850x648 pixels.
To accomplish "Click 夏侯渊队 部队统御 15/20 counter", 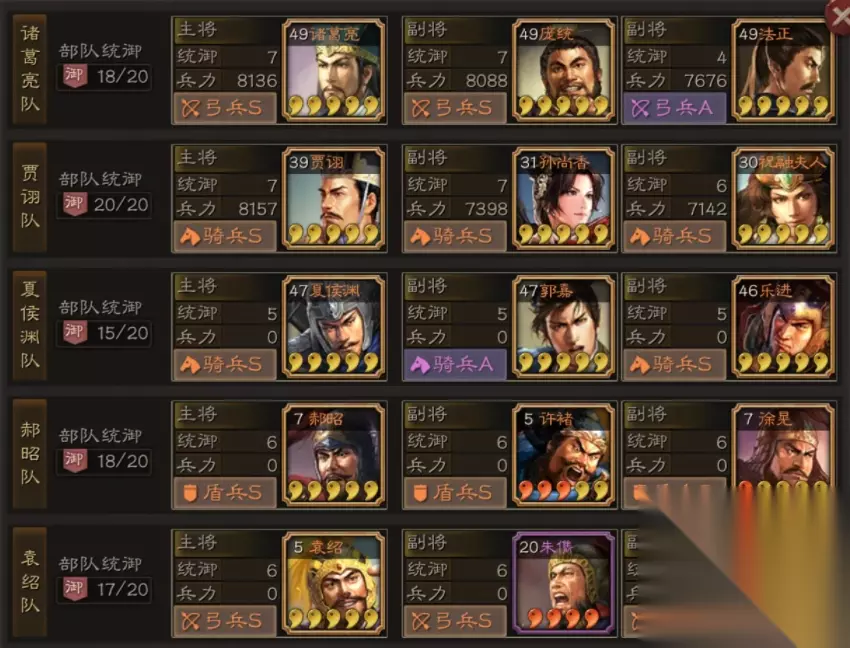I will click(104, 332).
